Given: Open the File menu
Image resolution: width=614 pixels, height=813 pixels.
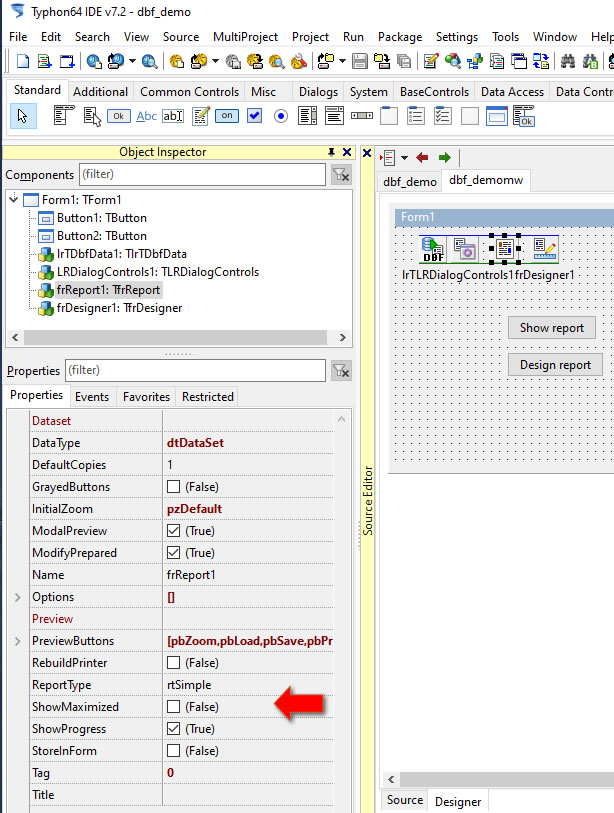Looking at the screenshot, I should pyautogui.click(x=18, y=37).
